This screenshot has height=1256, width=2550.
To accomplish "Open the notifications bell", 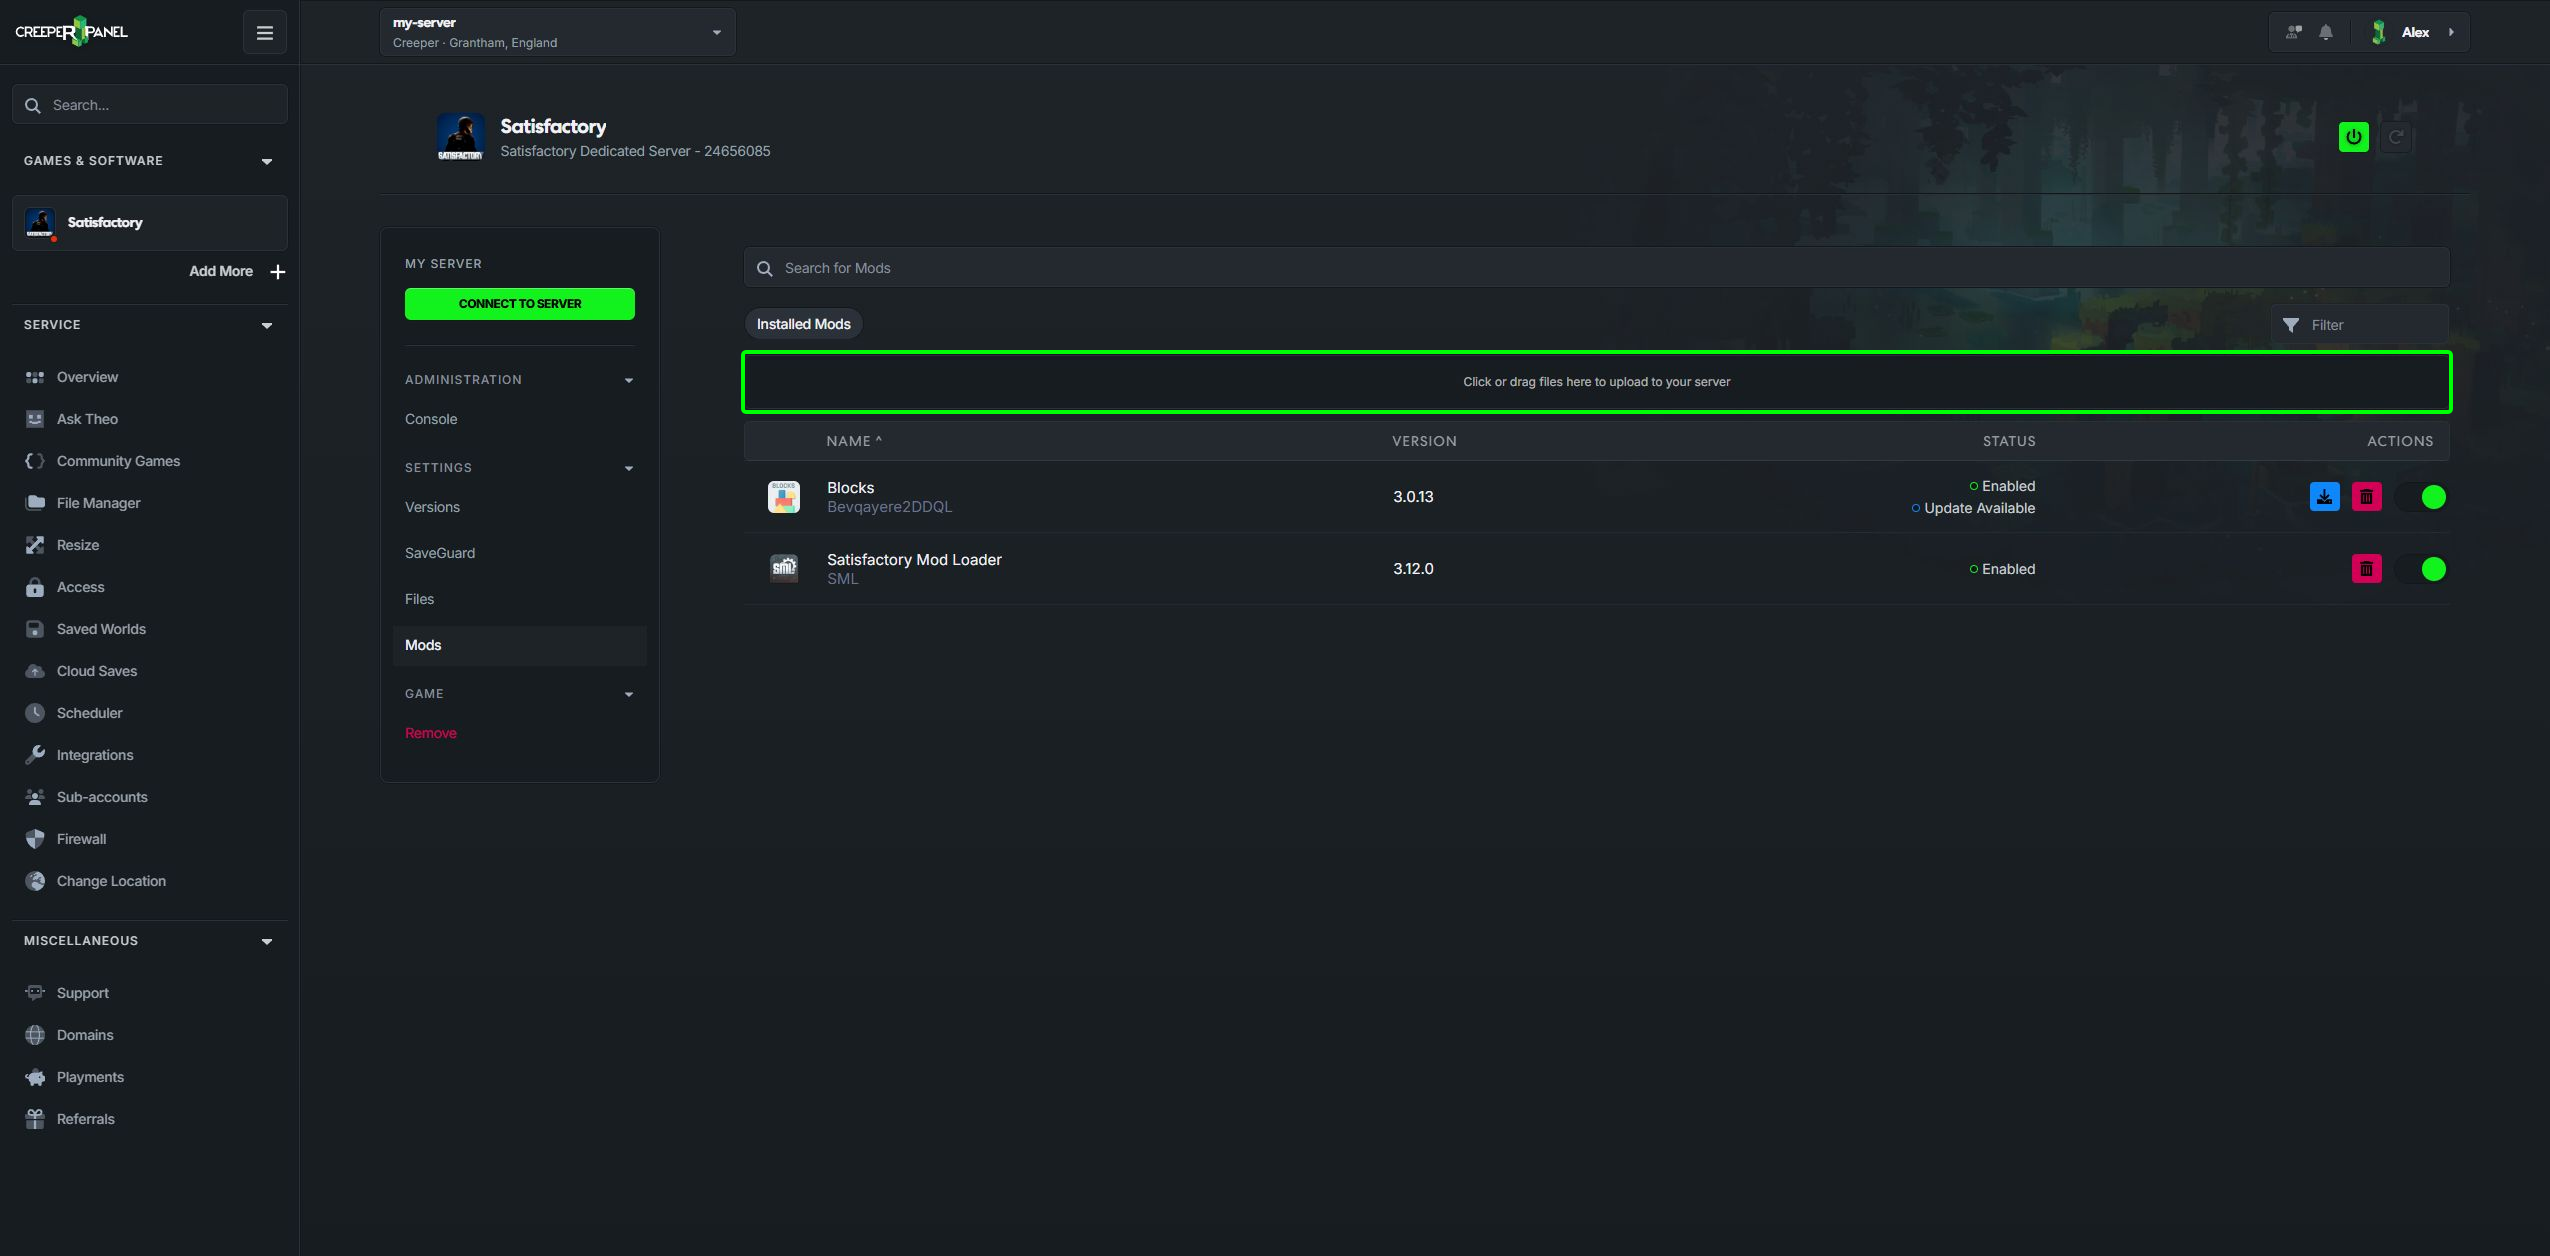I will click(x=2326, y=32).
